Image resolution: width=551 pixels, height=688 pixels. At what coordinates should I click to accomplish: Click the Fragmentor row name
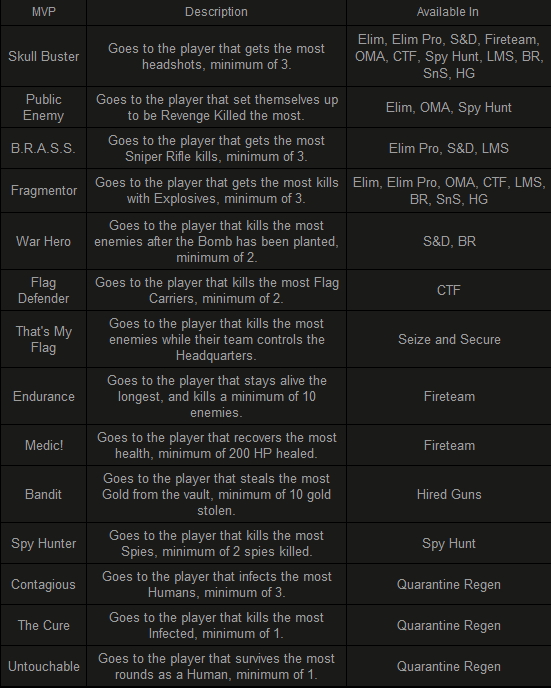pyautogui.click(x=43, y=190)
